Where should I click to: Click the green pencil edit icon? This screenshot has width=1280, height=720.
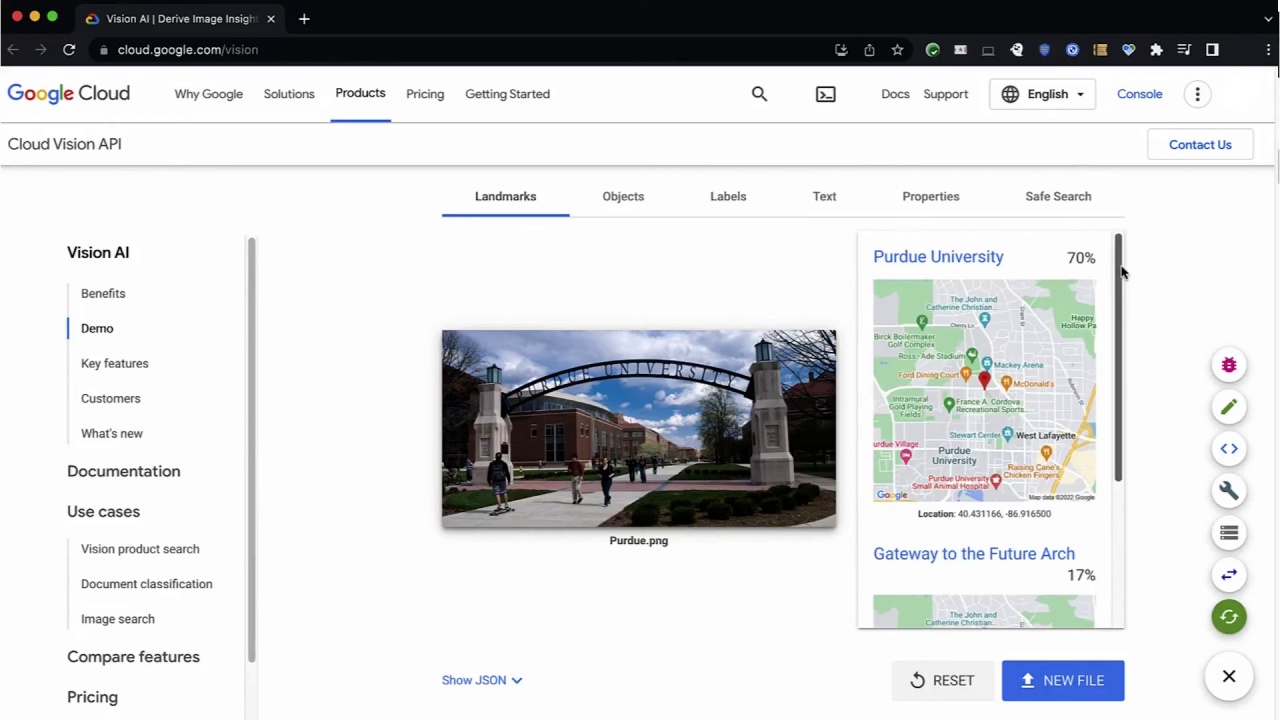1229,407
